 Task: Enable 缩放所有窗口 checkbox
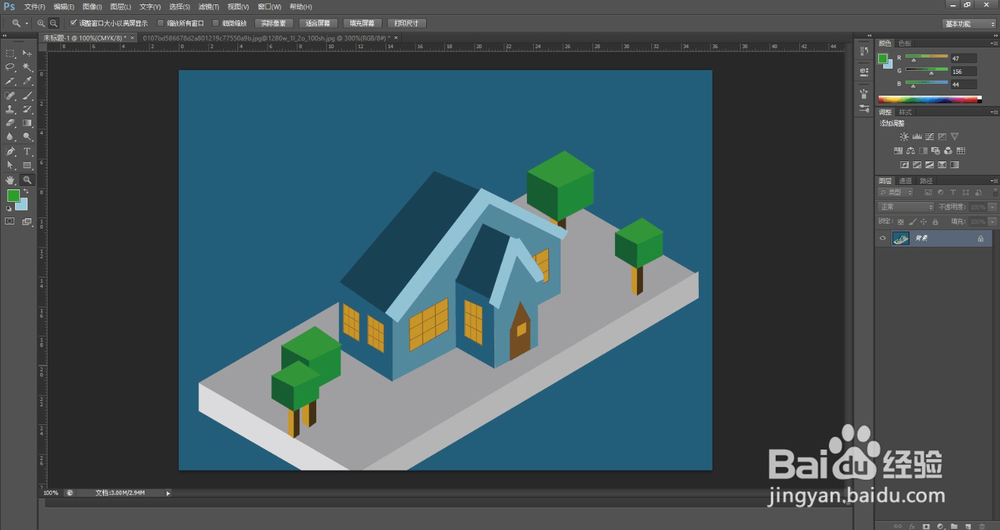tap(161, 22)
